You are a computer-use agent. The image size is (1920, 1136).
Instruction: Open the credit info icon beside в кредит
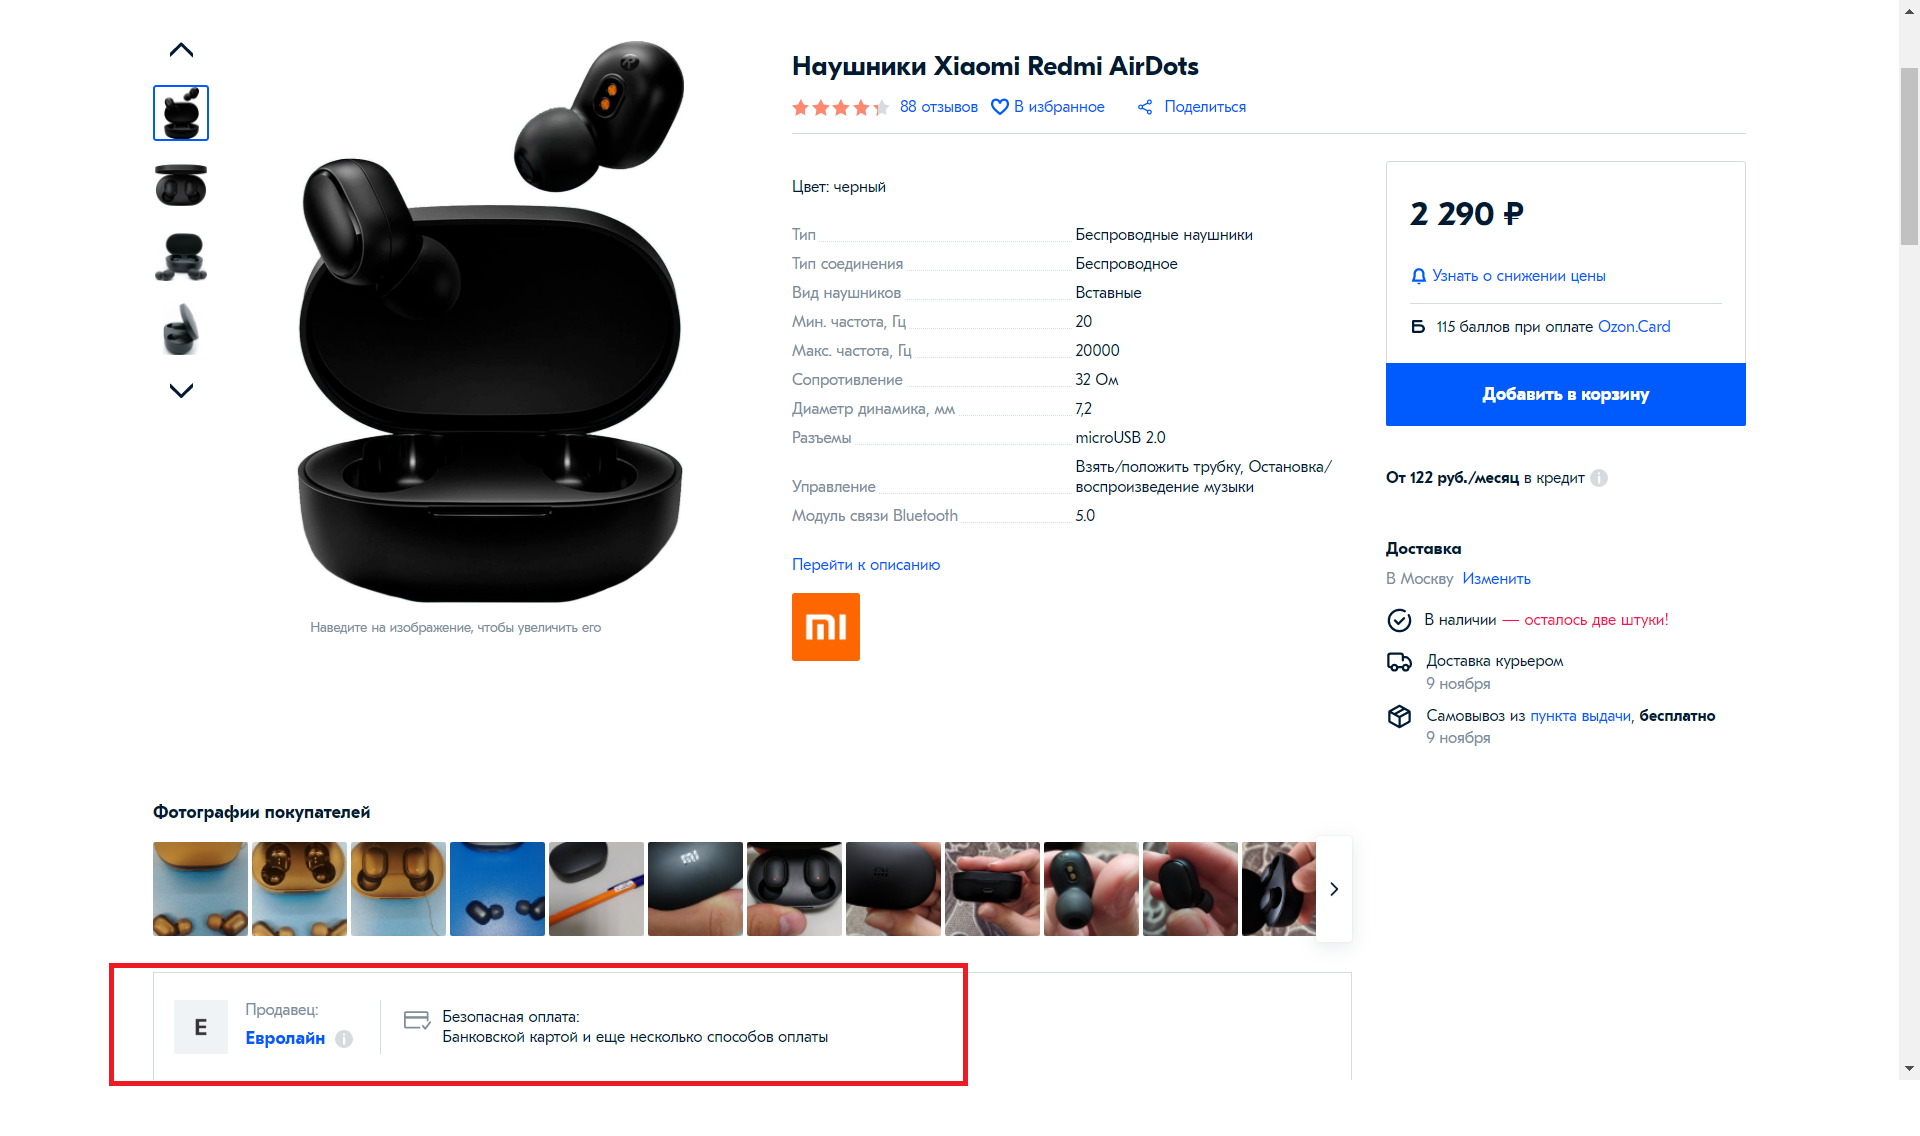pyautogui.click(x=1599, y=478)
